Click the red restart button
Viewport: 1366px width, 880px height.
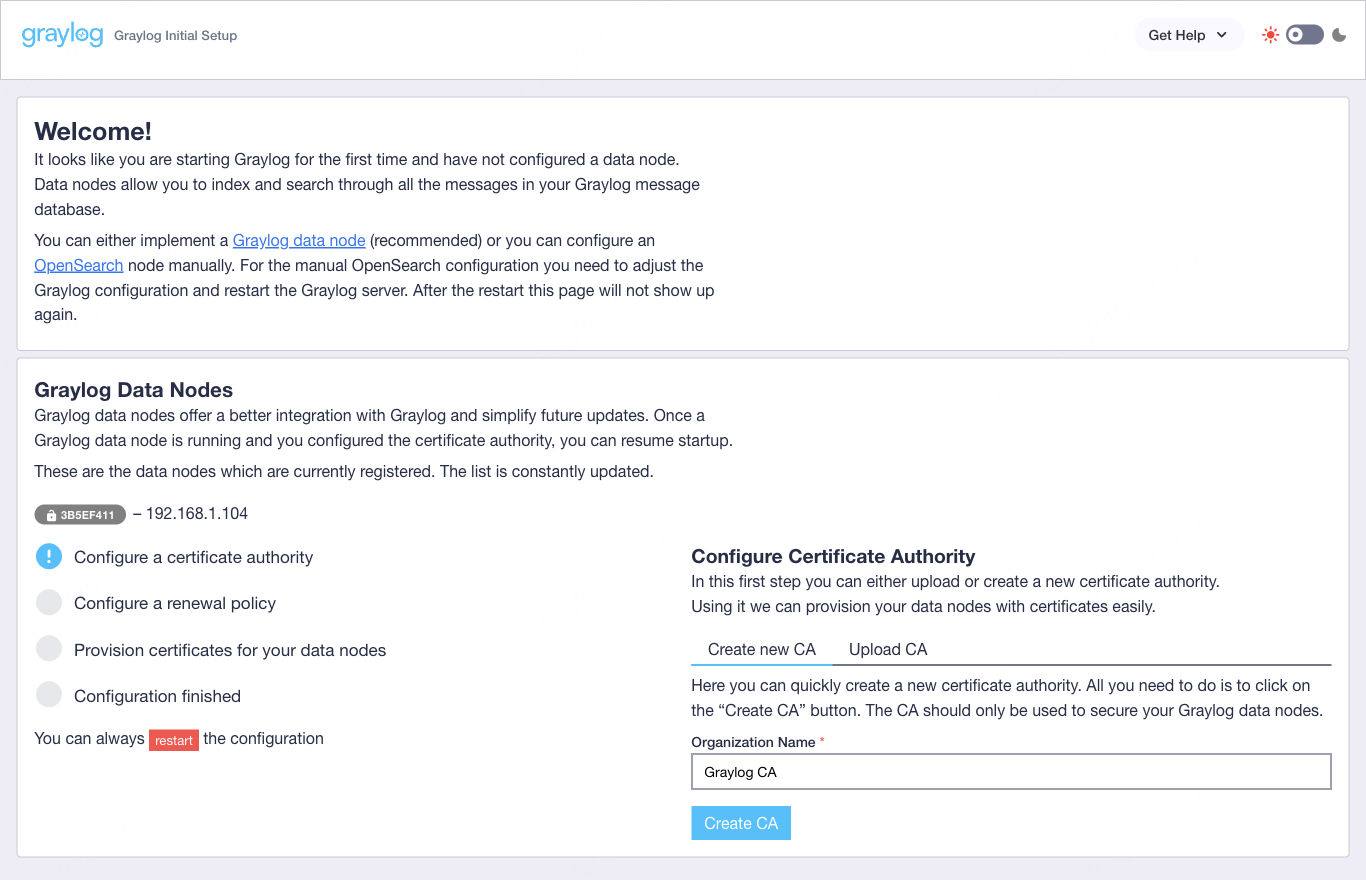coord(174,739)
